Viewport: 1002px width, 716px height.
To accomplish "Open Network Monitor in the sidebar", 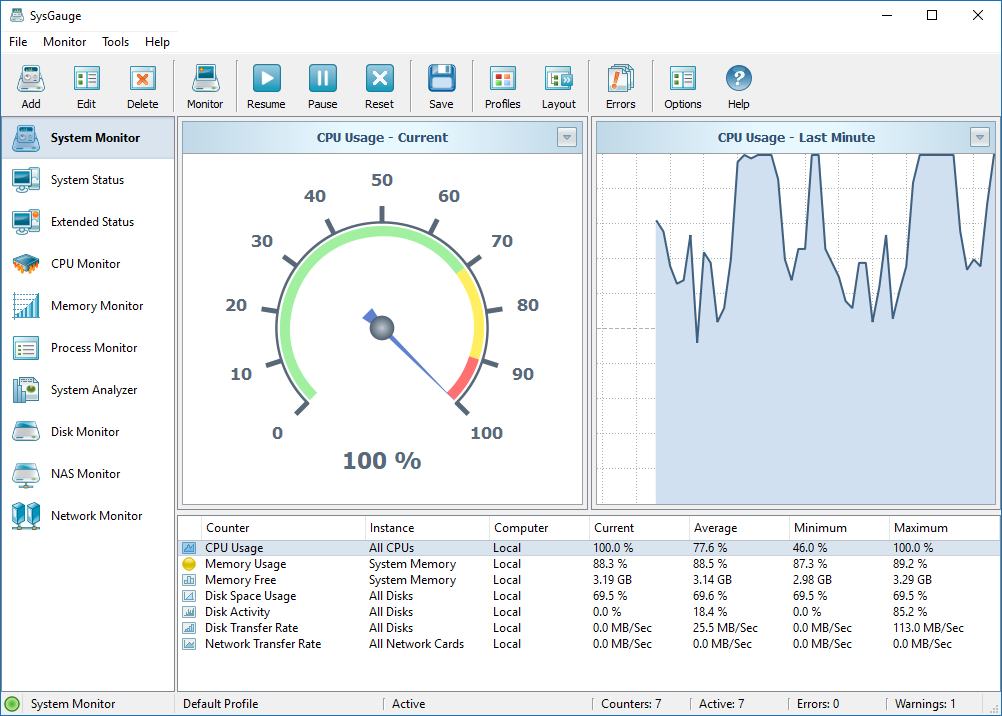I will 88,516.
